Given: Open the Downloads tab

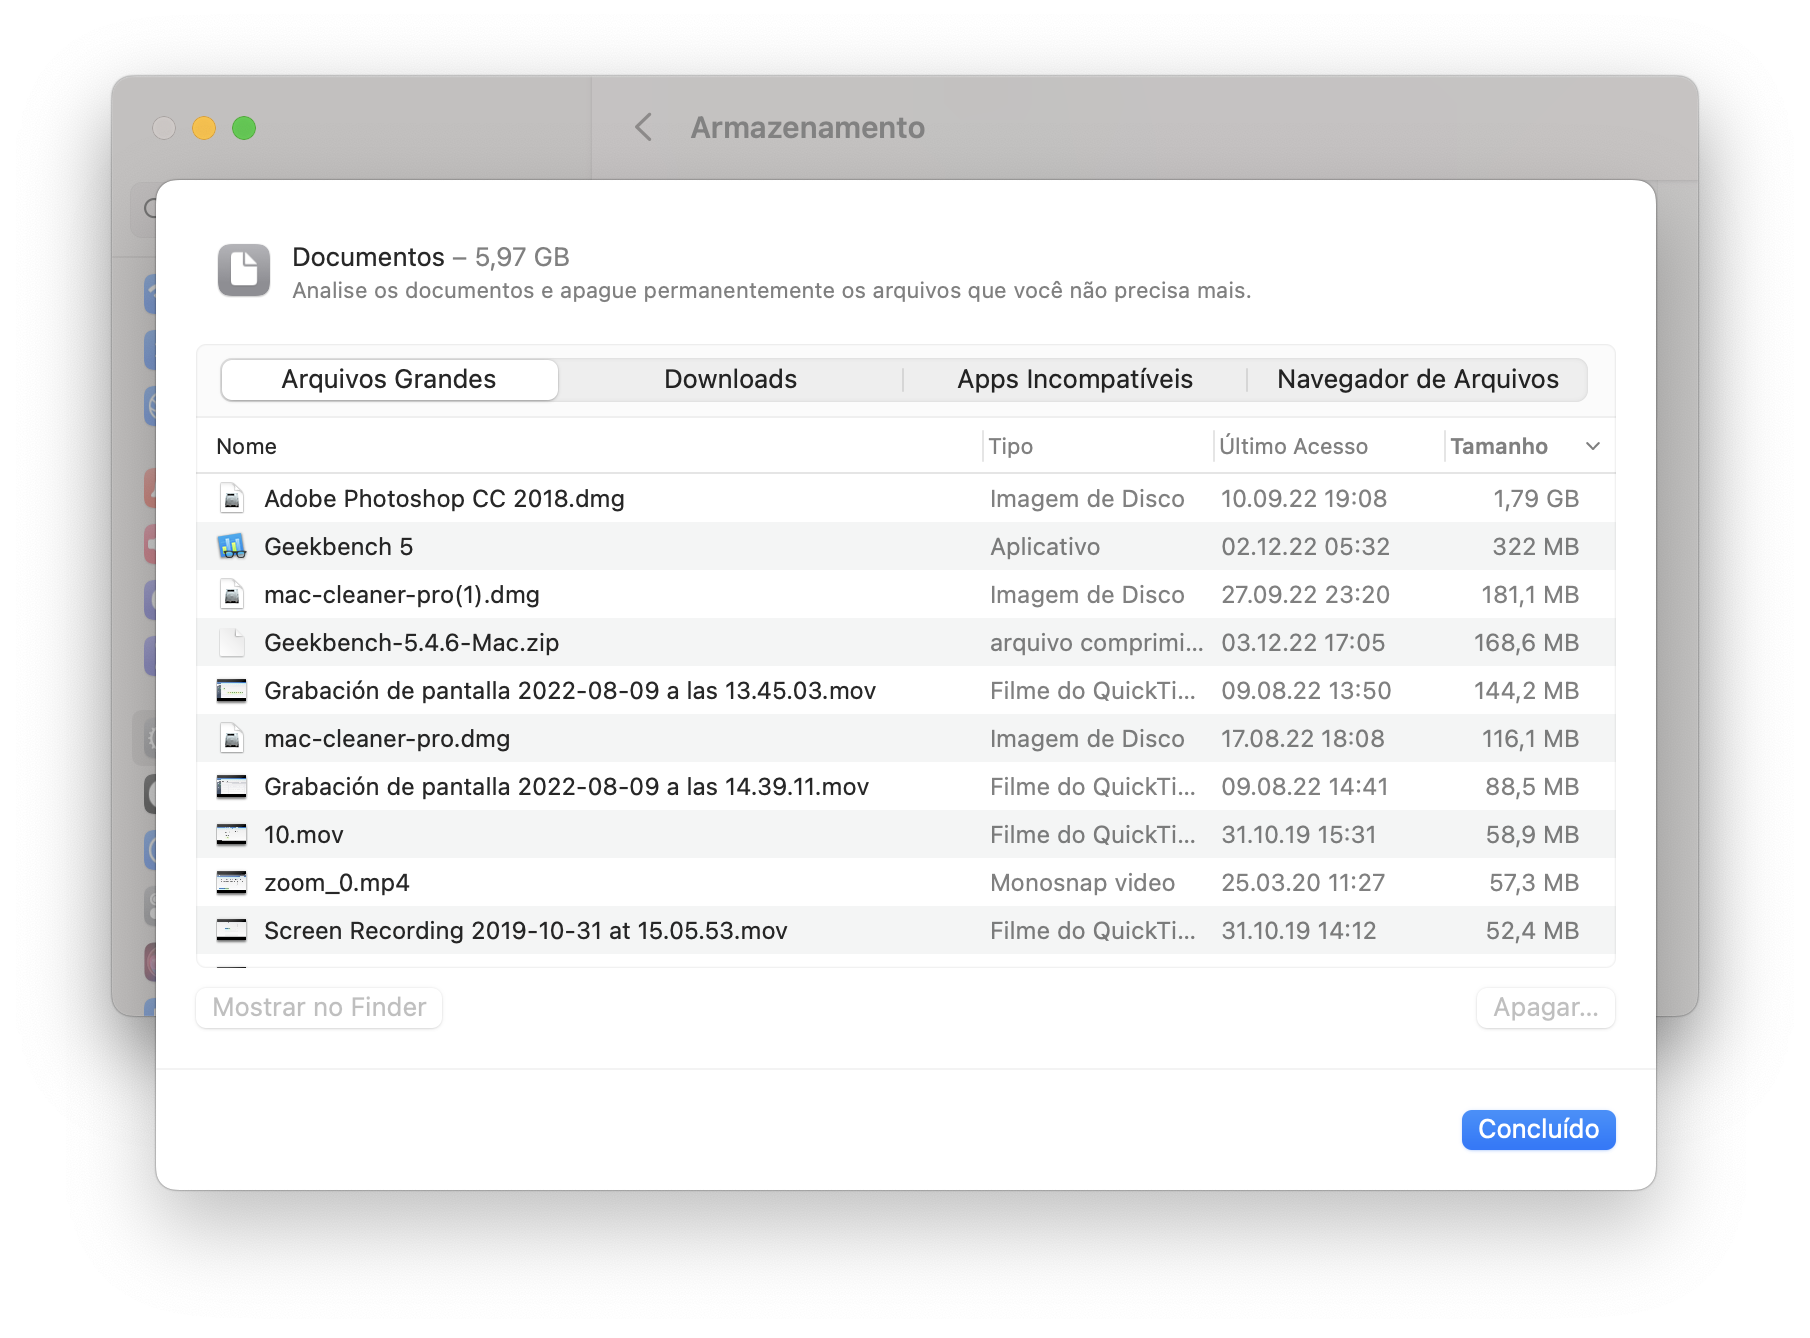Looking at the screenshot, I should point(730,379).
